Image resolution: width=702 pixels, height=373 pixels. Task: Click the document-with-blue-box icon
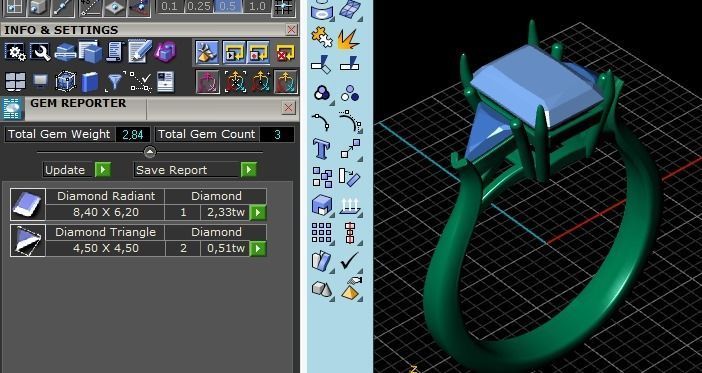click(91, 52)
